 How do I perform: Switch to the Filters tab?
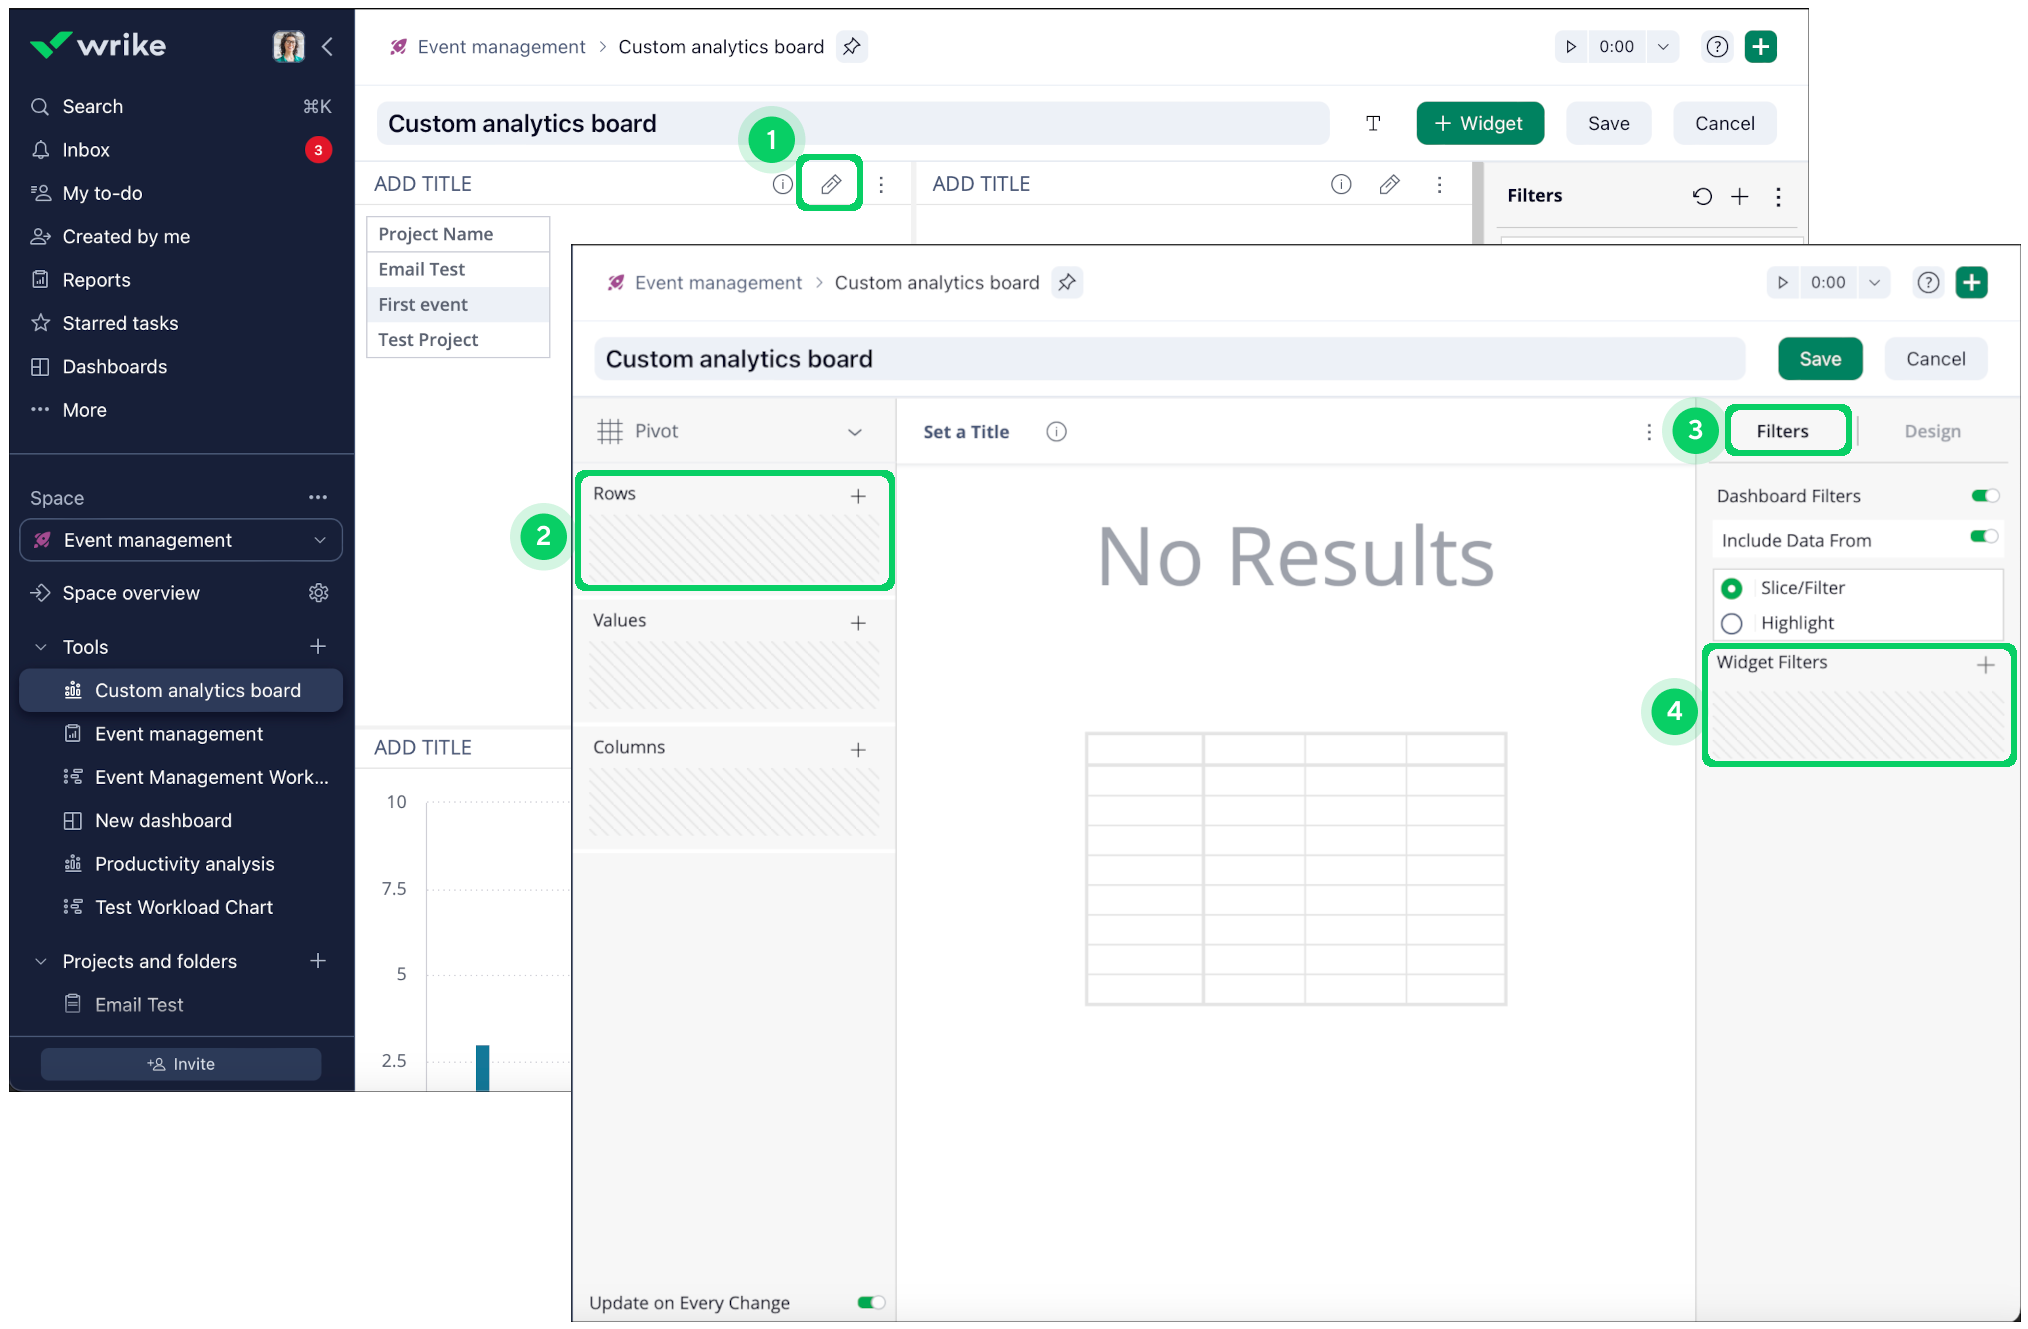pyautogui.click(x=1782, y=431)
